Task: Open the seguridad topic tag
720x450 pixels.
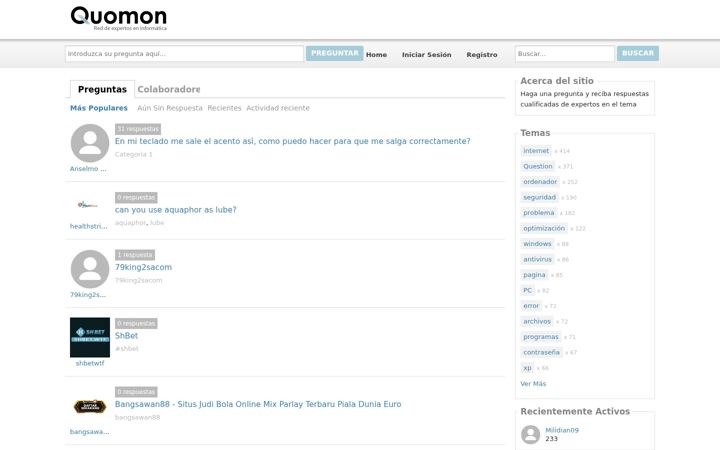Action: pyautogui.click(x=540, y=197)
